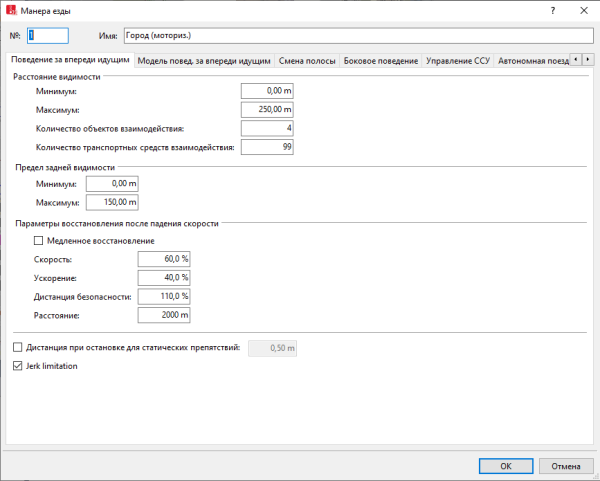Select the 250,00 m maximum visibility field
The image size is (600, 481).
point(266,110)
